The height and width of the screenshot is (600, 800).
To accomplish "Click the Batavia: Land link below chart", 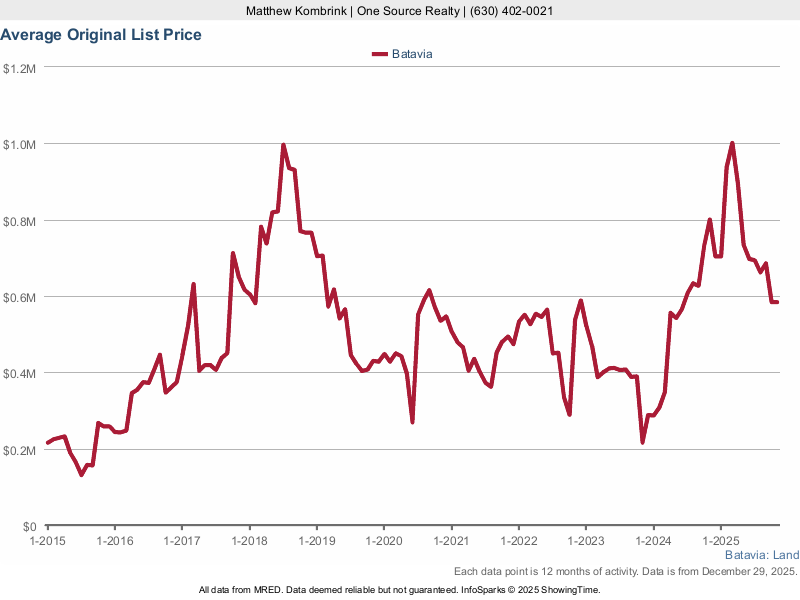I will (x=761, y=555).
